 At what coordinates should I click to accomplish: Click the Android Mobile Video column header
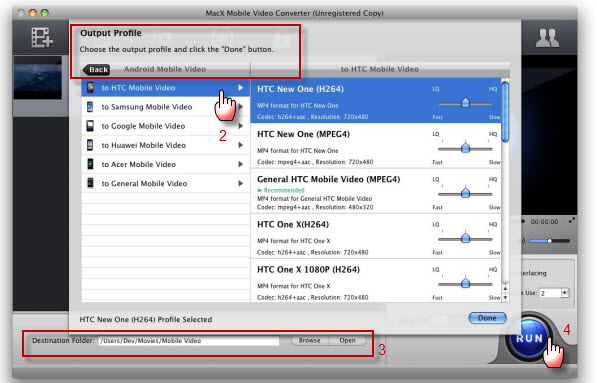tap(165, 69)
